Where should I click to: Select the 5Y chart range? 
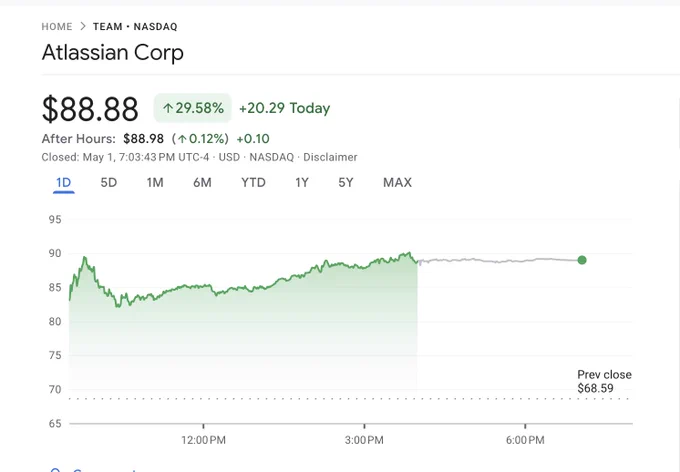point(346,183)
